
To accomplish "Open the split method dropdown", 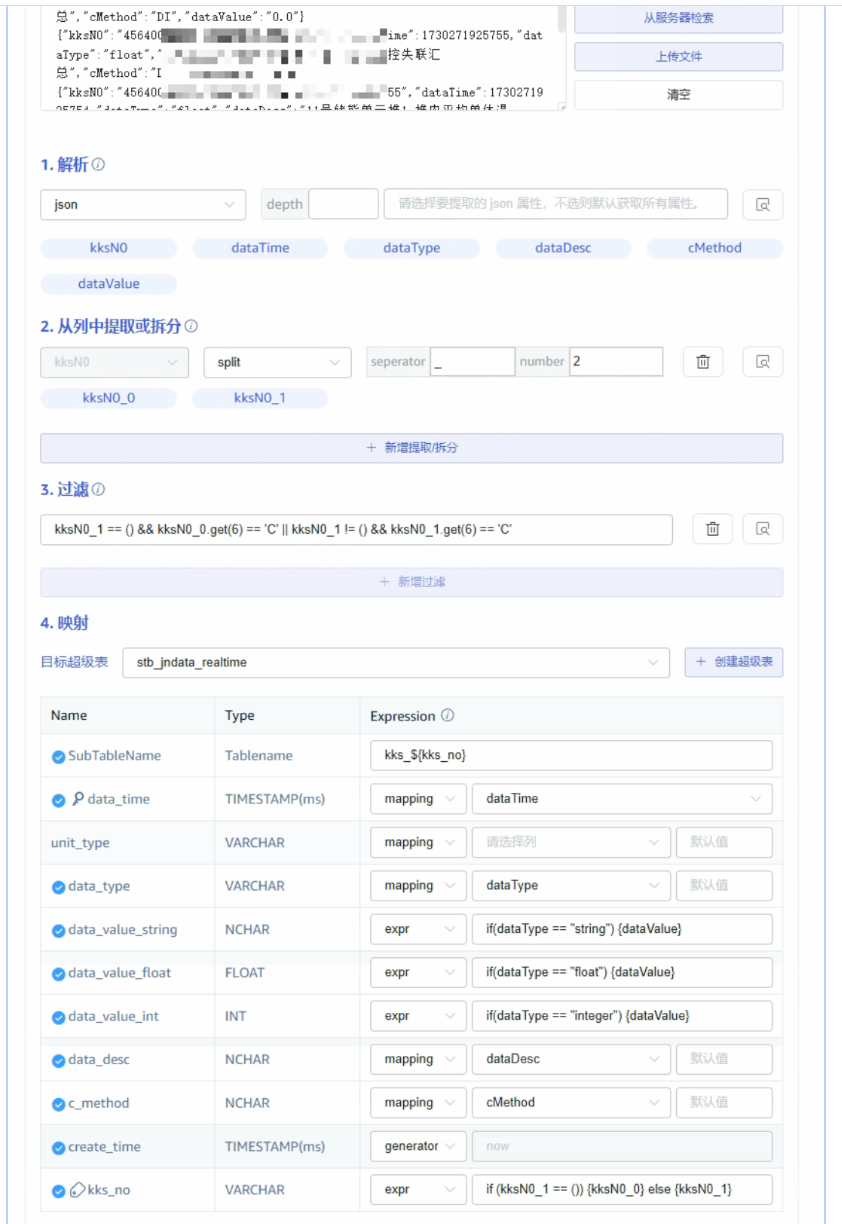I will [277, 362].
